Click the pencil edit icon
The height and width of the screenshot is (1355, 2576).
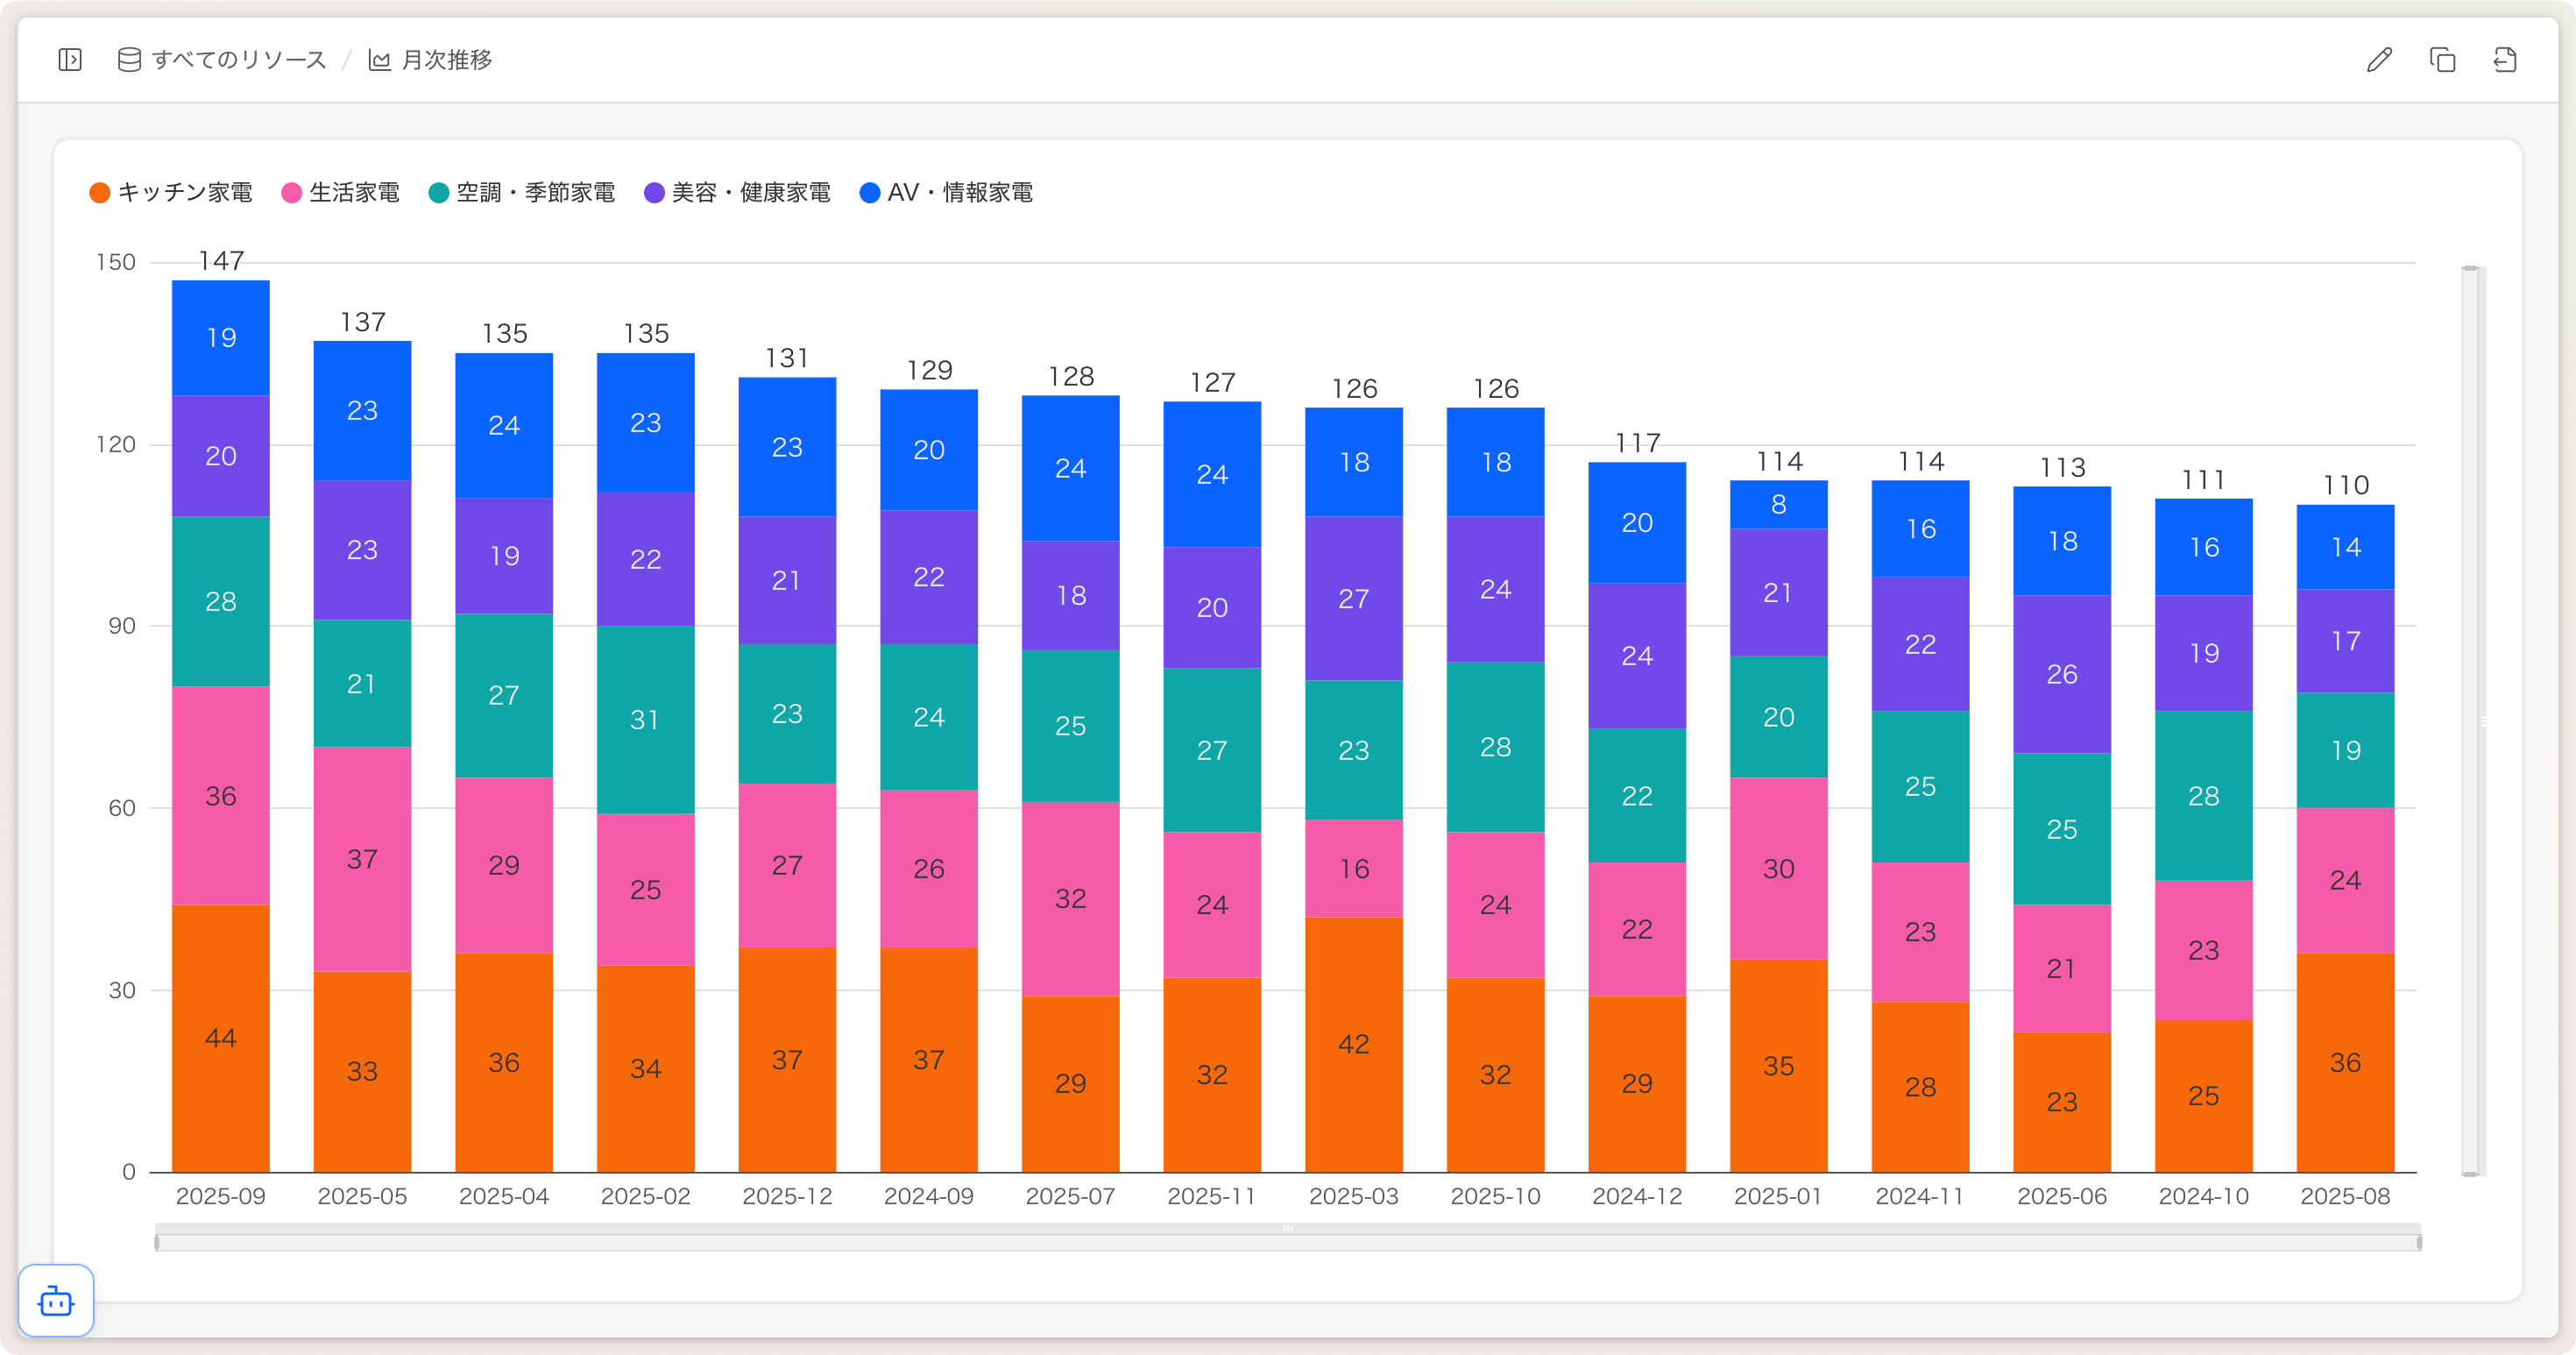click(x=2379, y=60)
